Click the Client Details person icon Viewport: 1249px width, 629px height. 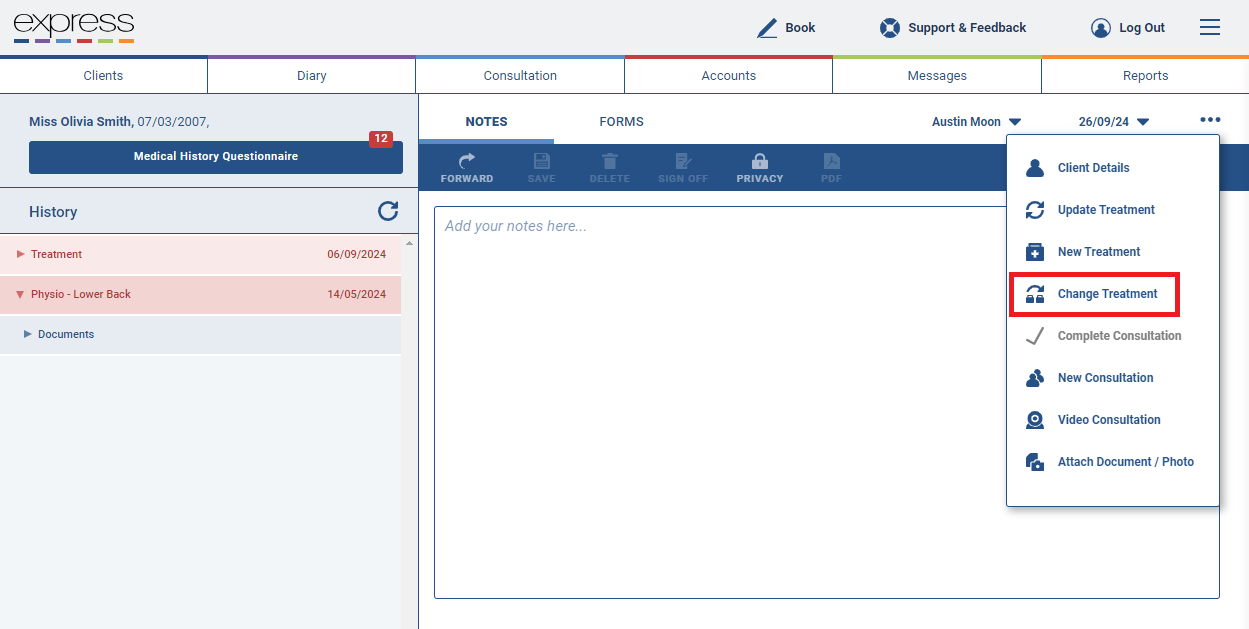point(1035,168)
